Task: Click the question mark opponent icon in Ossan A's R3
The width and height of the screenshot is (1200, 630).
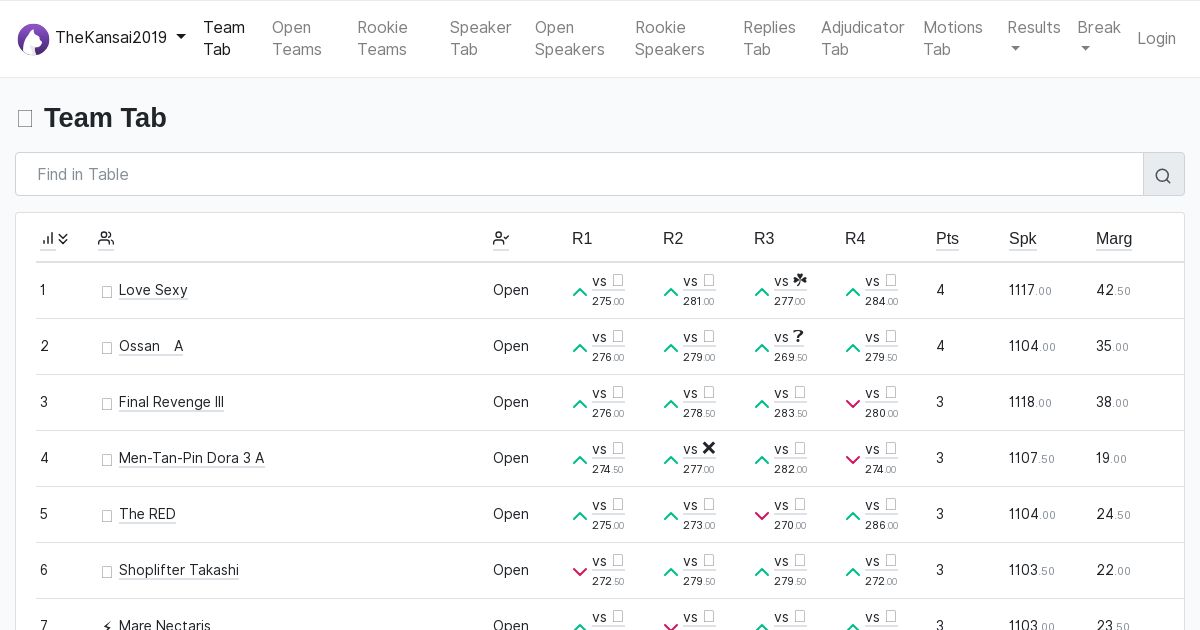Action: click(798, 337)
